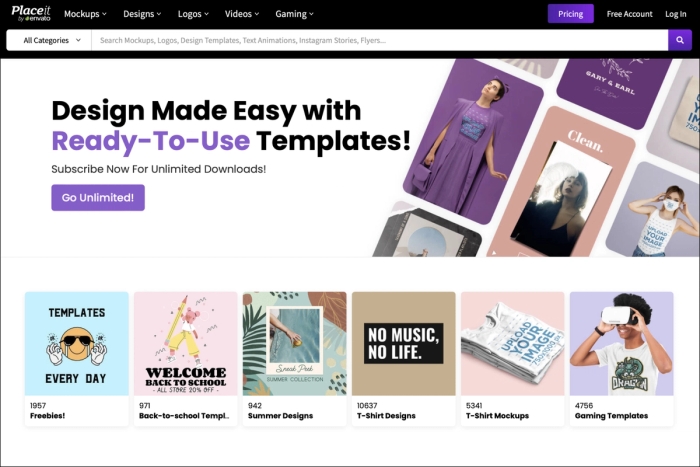Open the Mockups menu dropdown
Screen dimensions: 700x467
click(x=85, y=14)
